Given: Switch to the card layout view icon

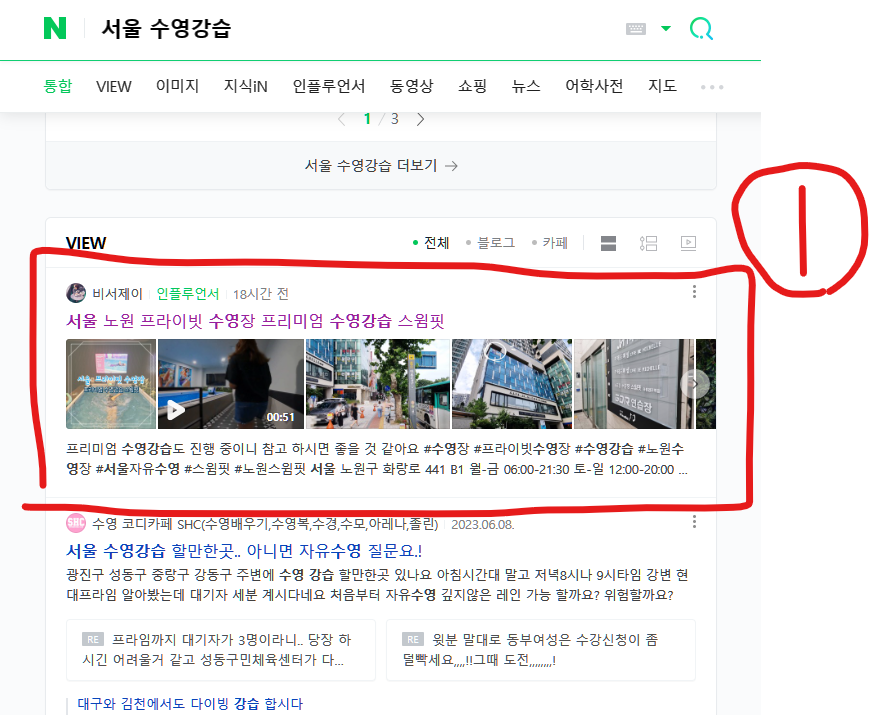Looking at the screenshot, I should click(x=609, y=243).
